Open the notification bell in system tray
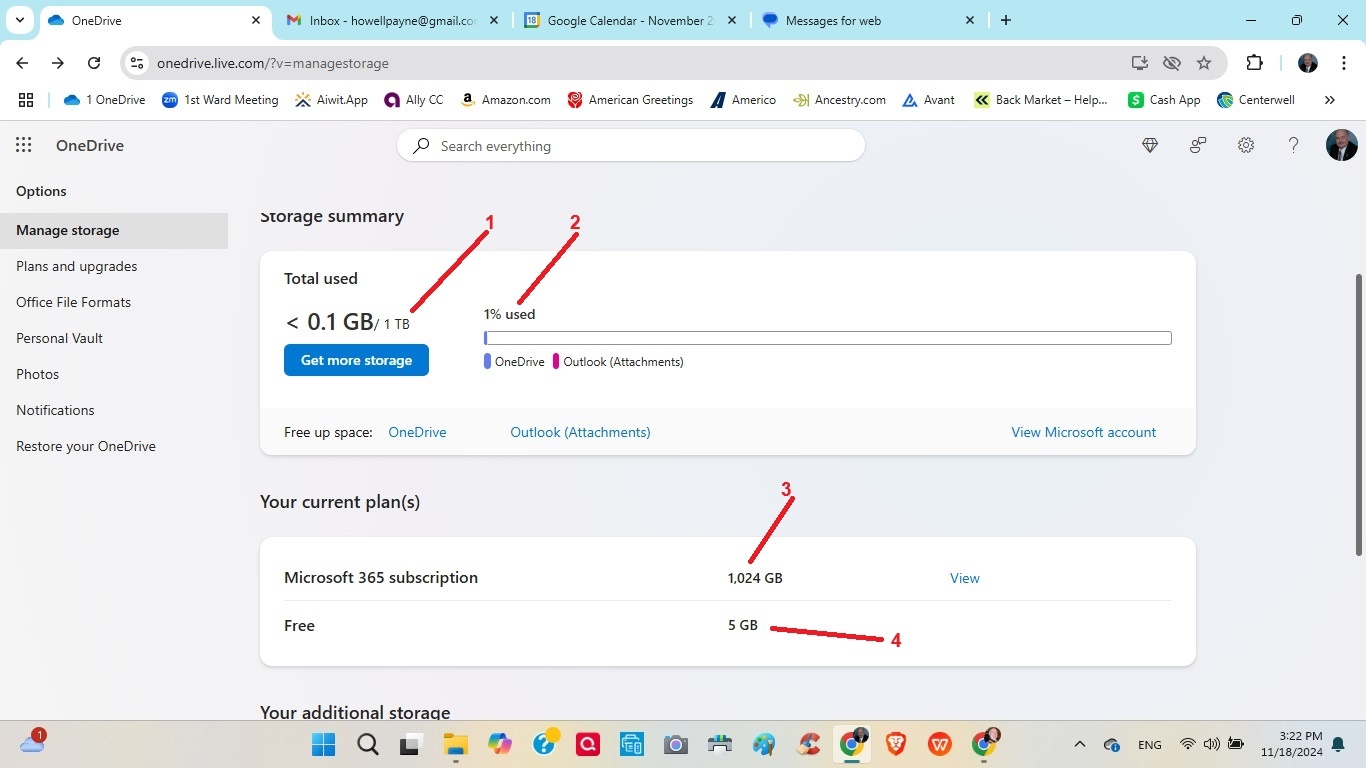 point(1338,744)
